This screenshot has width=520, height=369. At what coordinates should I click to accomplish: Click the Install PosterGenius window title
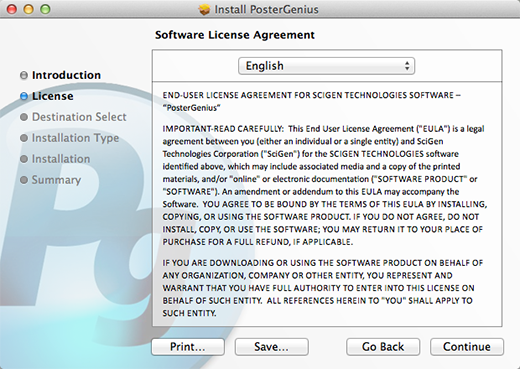tap(266, 9)
